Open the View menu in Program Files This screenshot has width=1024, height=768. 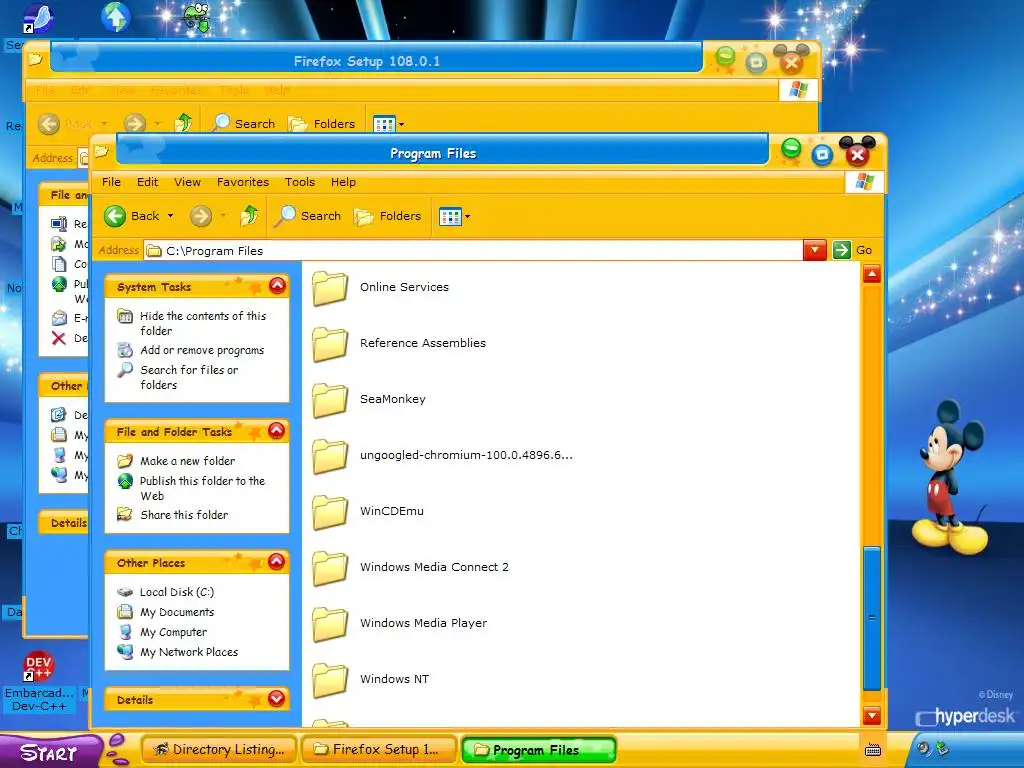coord(187,182)
